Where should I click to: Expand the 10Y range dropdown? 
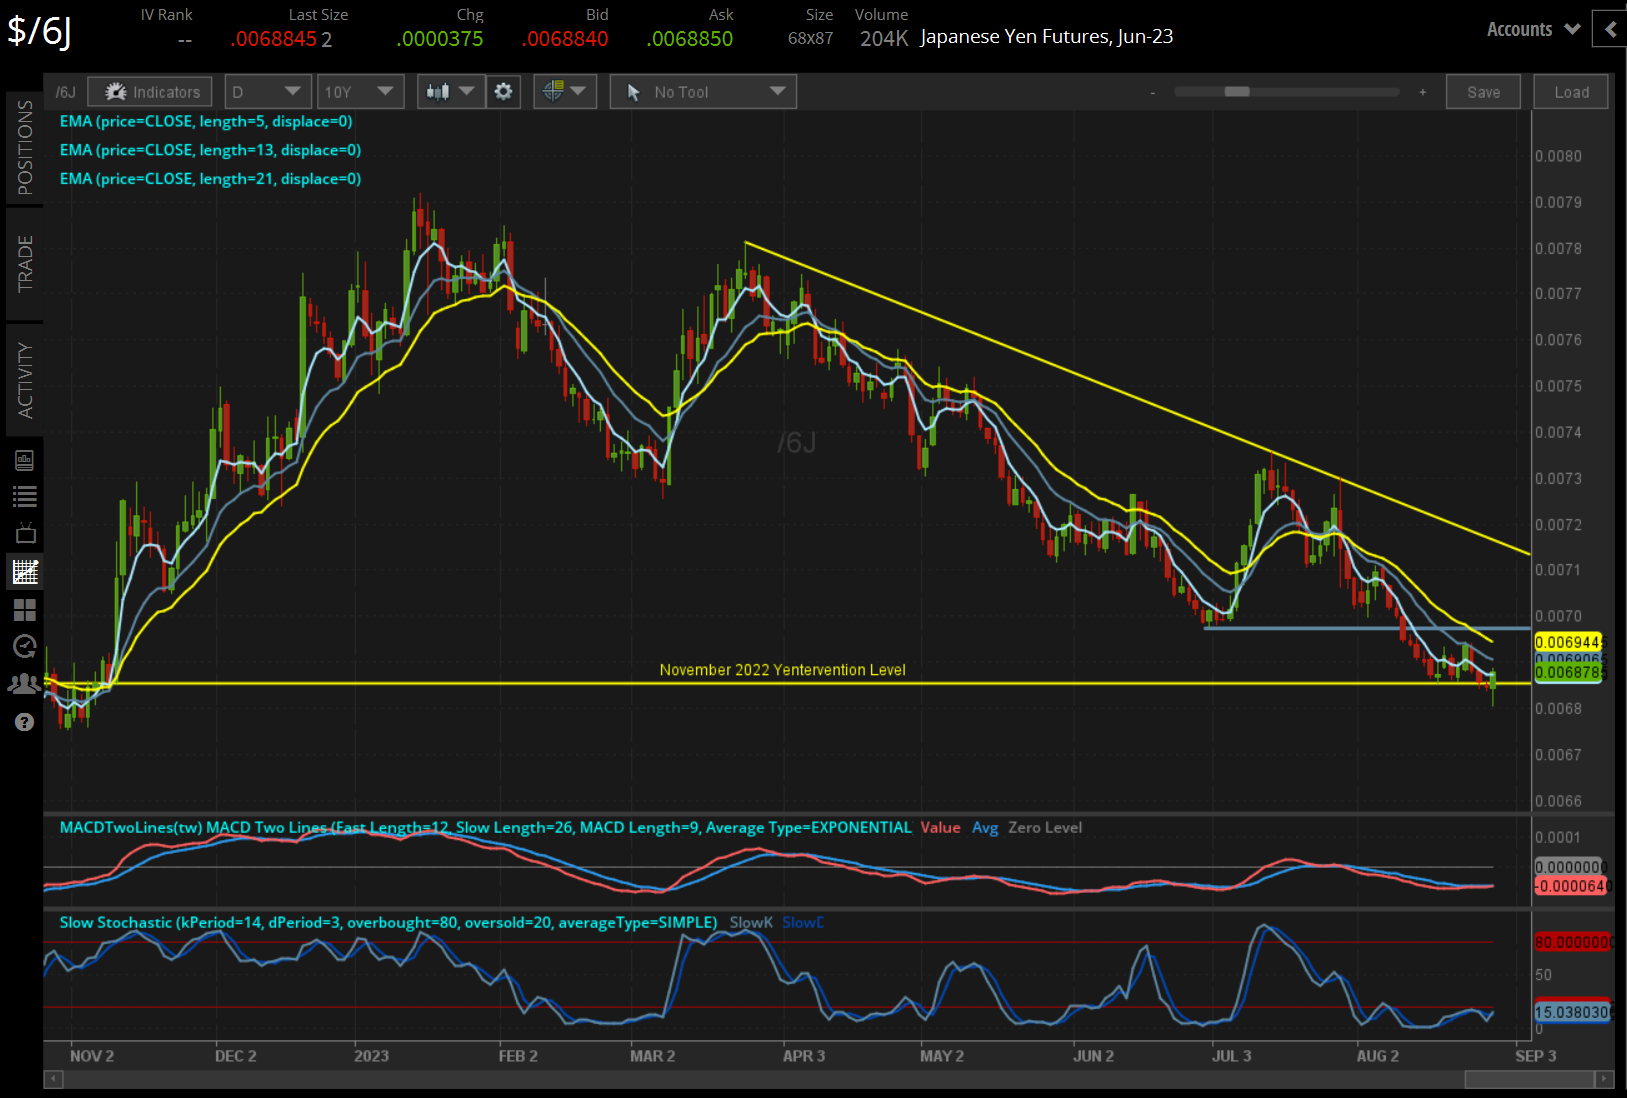click(360, 91)
